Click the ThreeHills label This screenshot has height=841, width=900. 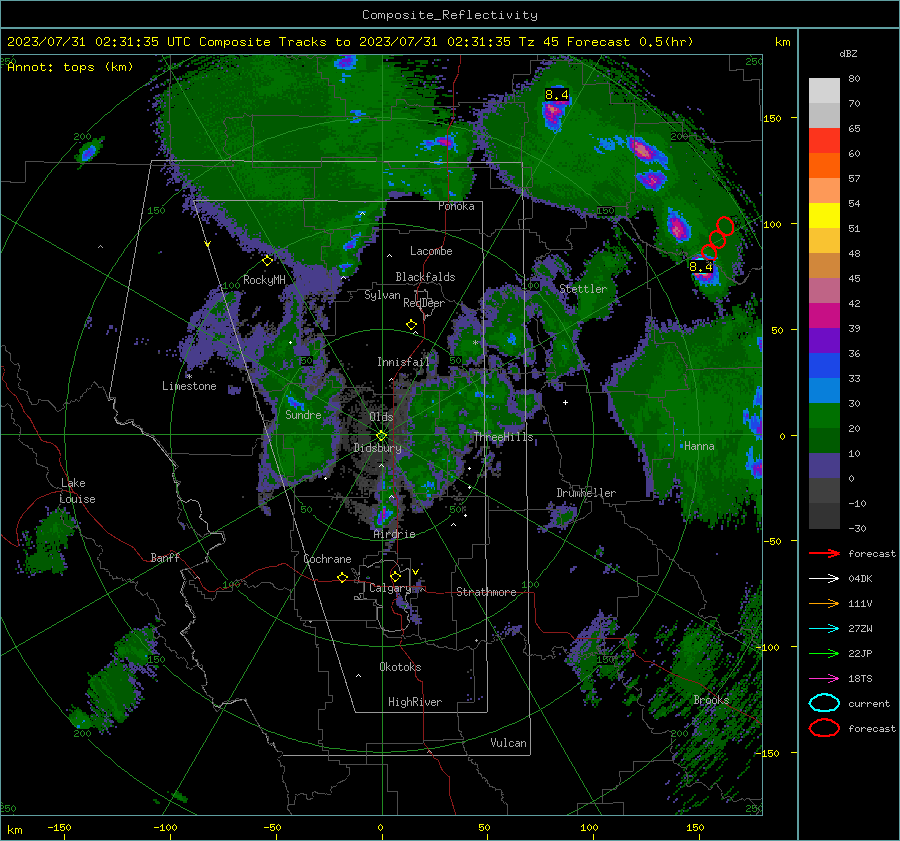point(503,437)
